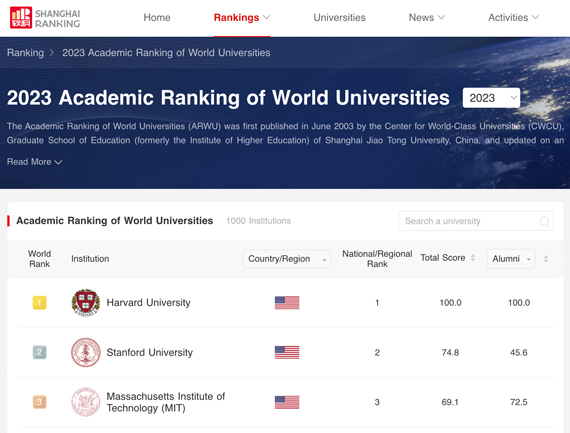Click the ShanghaiRanking logo

pos(45,18)
